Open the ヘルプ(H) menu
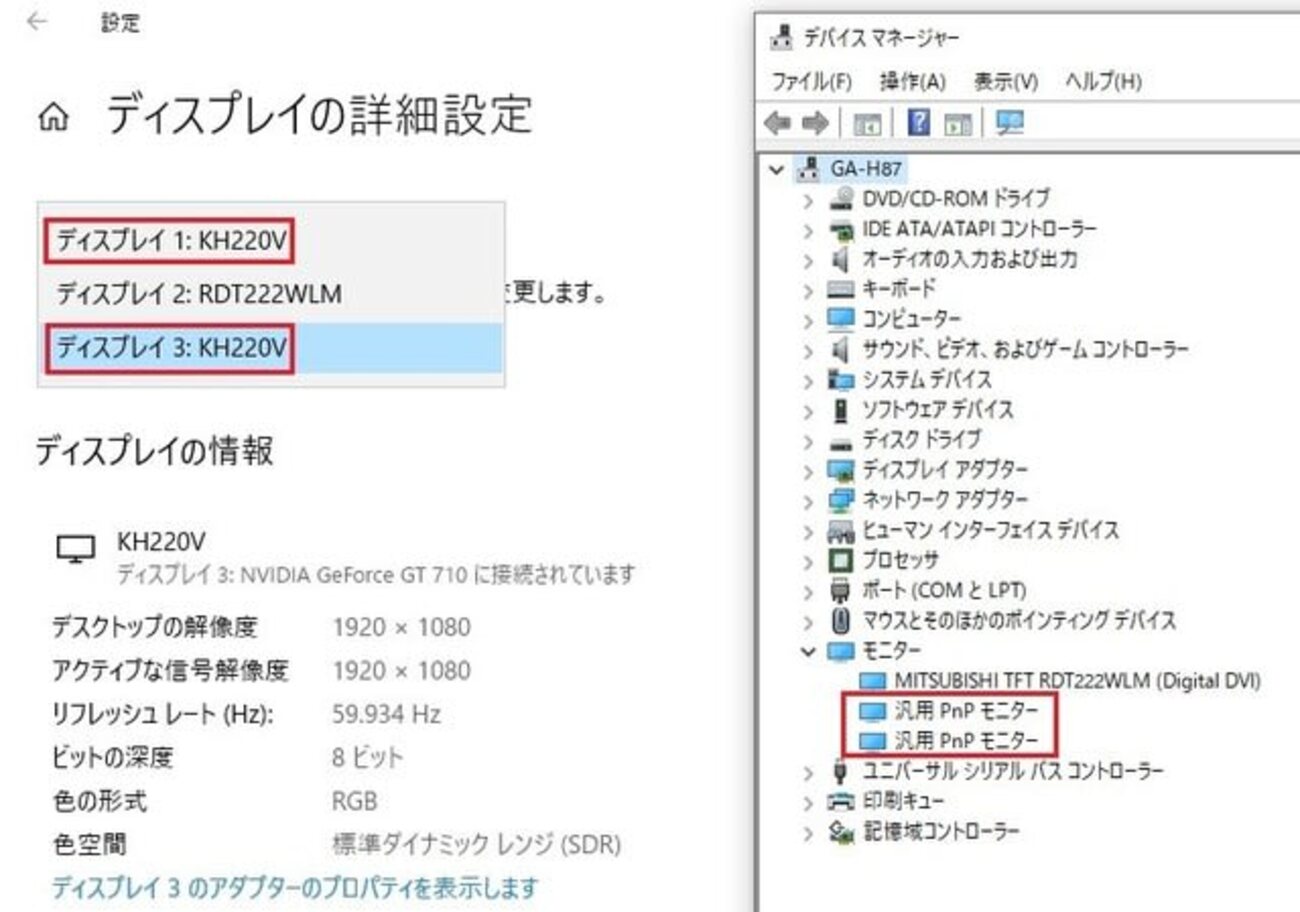Screen dimensions: 1300x912 point(1103,81)
